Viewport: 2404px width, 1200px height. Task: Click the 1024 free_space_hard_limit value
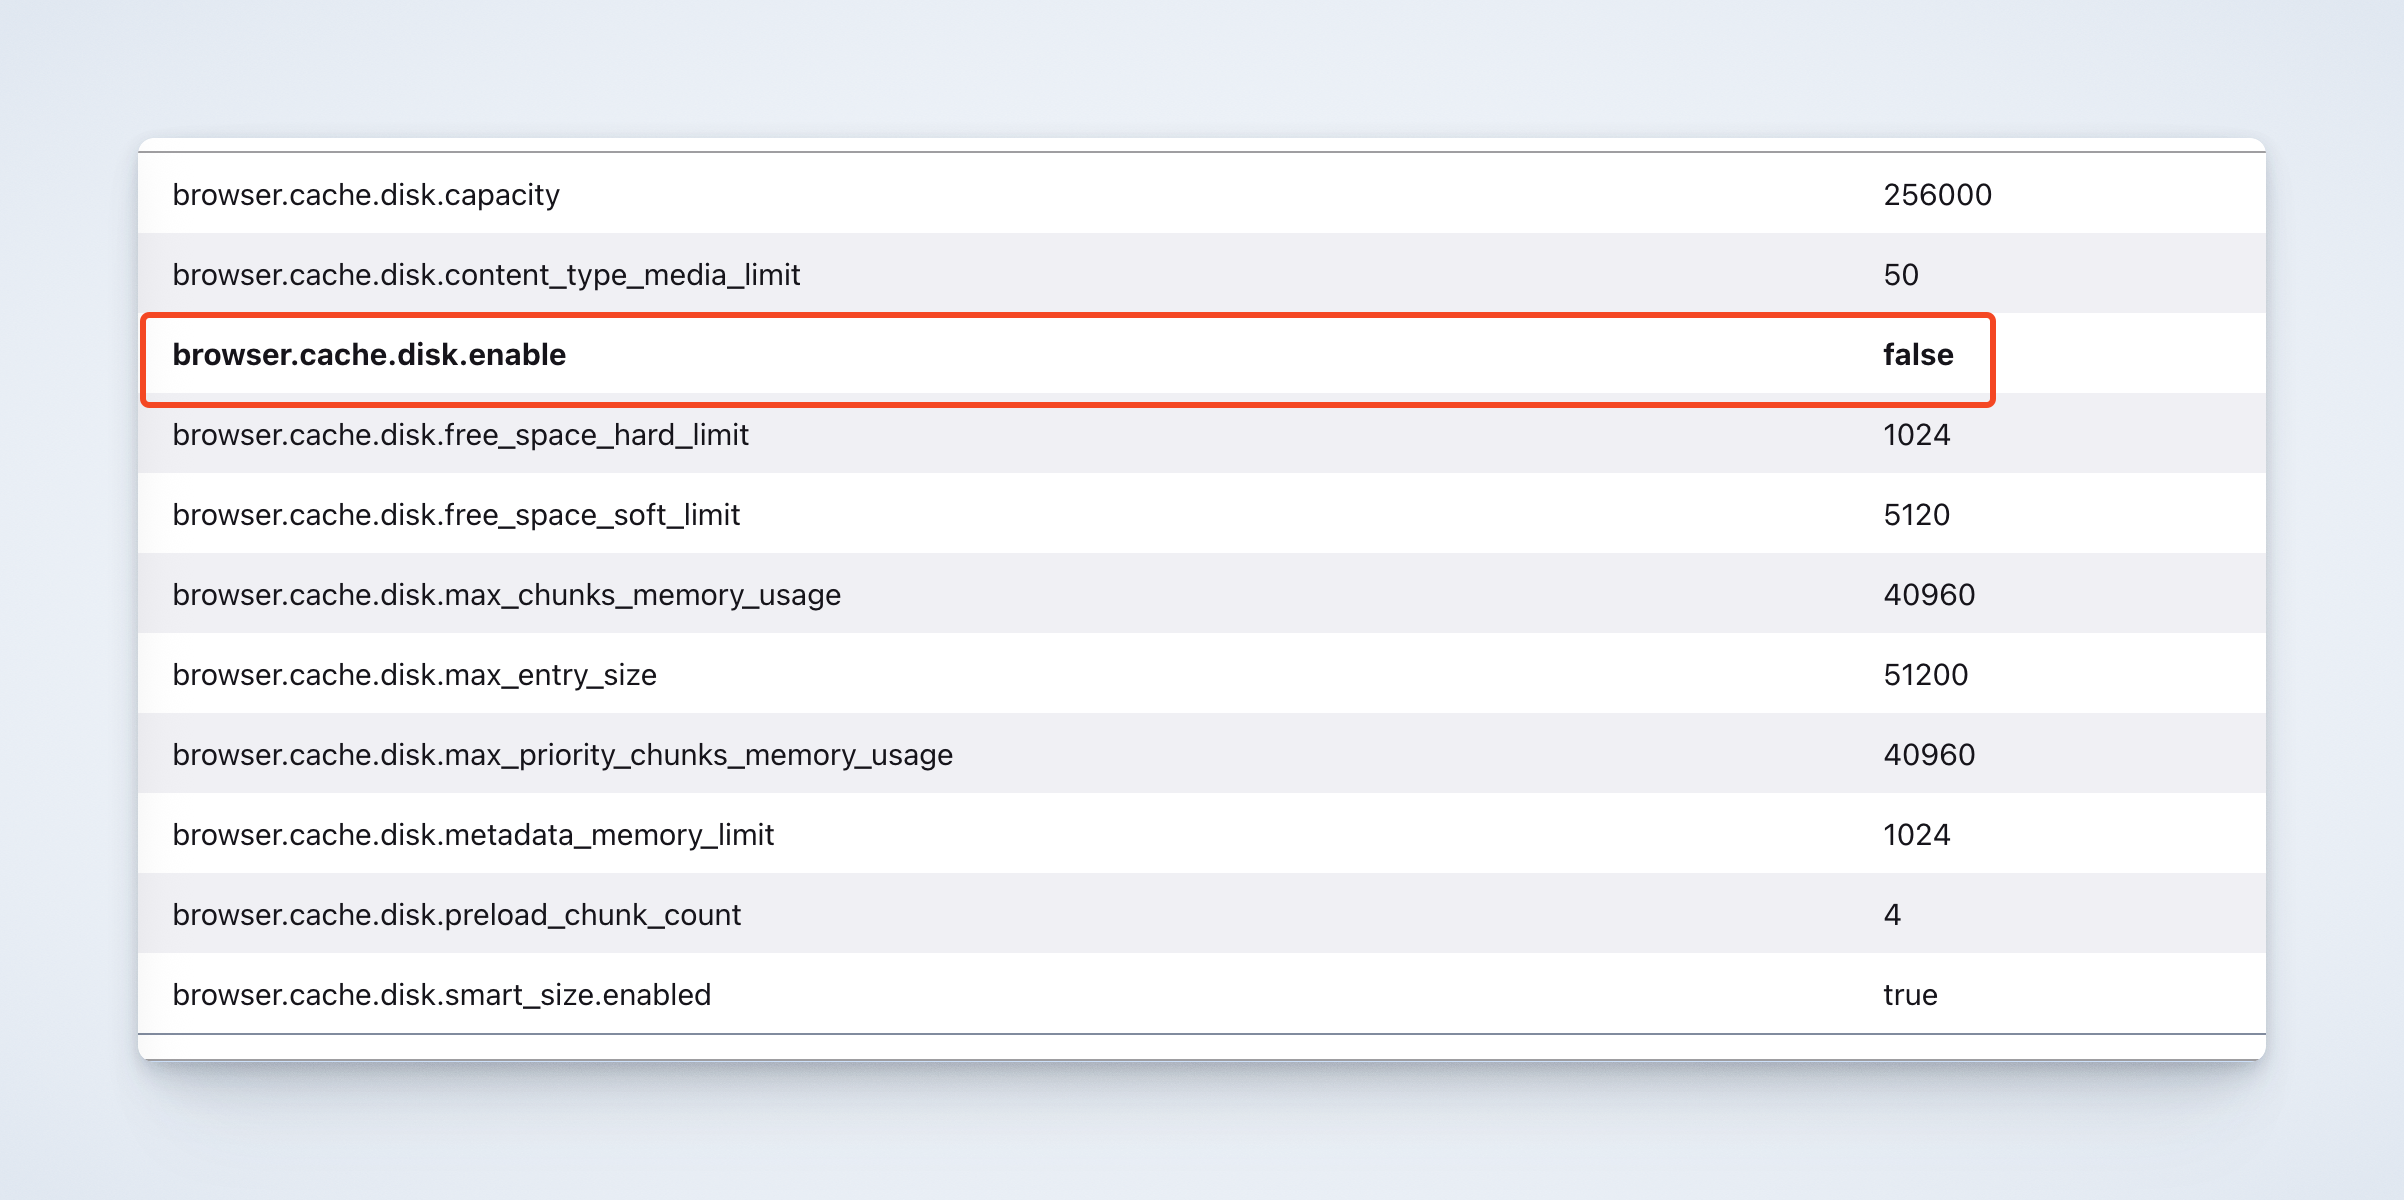click(1916, 435)
